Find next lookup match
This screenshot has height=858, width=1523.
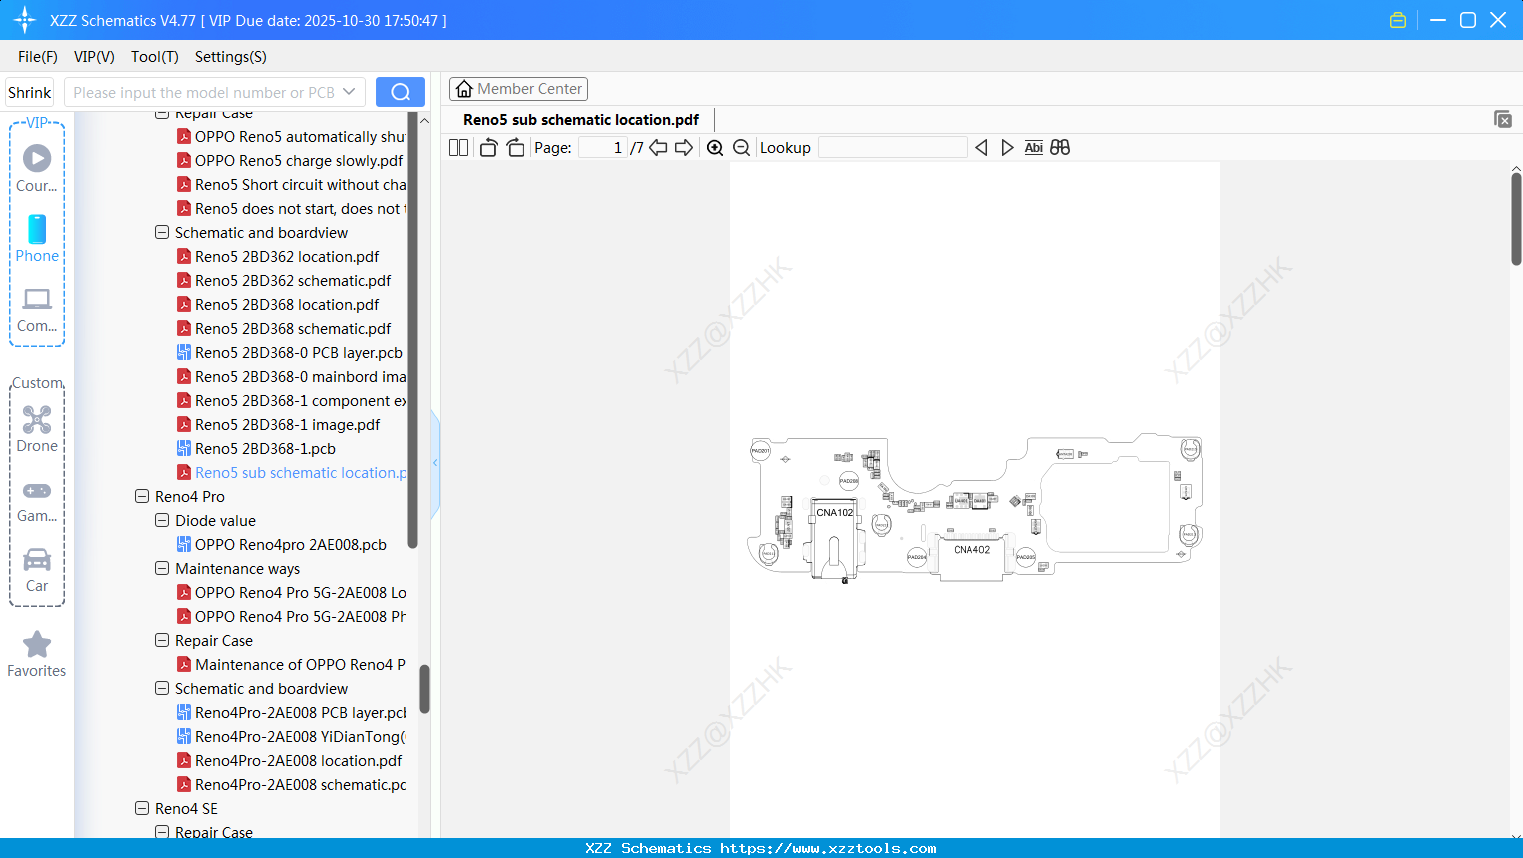click(1007, 148)
